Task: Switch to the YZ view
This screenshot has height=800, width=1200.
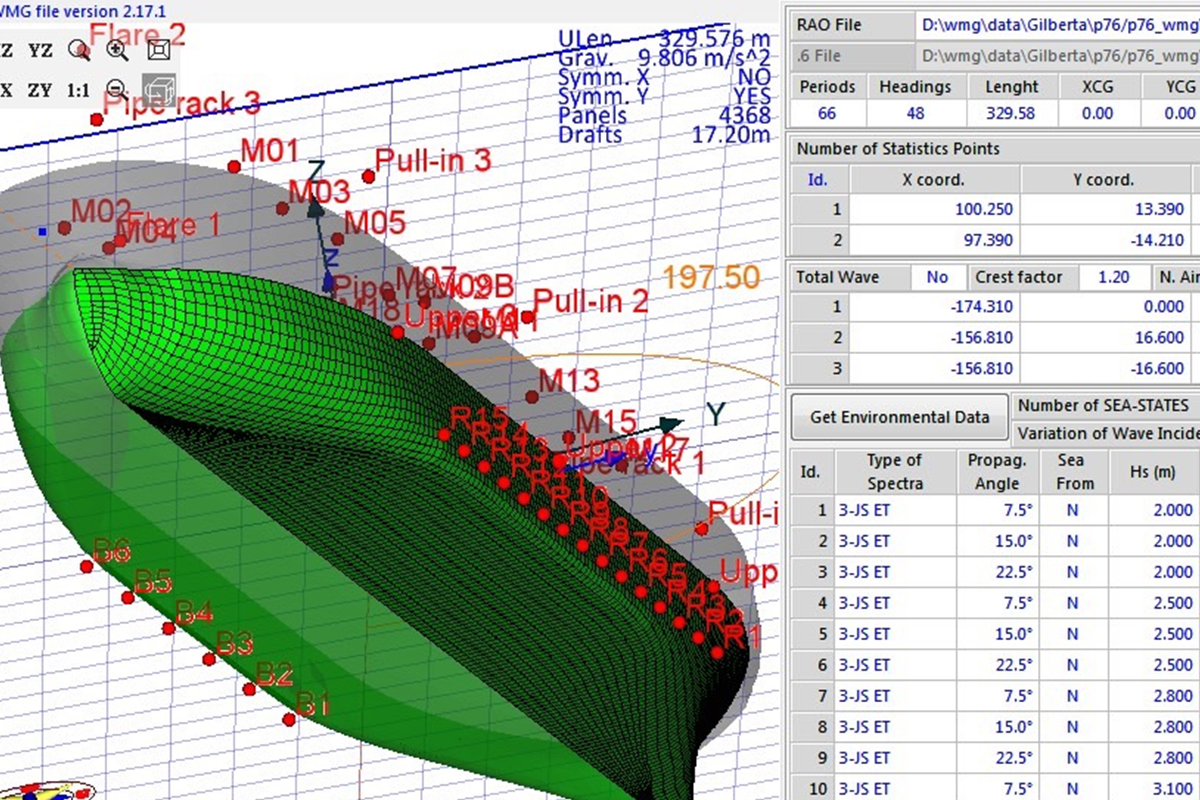Action: (x=40, y=50)
